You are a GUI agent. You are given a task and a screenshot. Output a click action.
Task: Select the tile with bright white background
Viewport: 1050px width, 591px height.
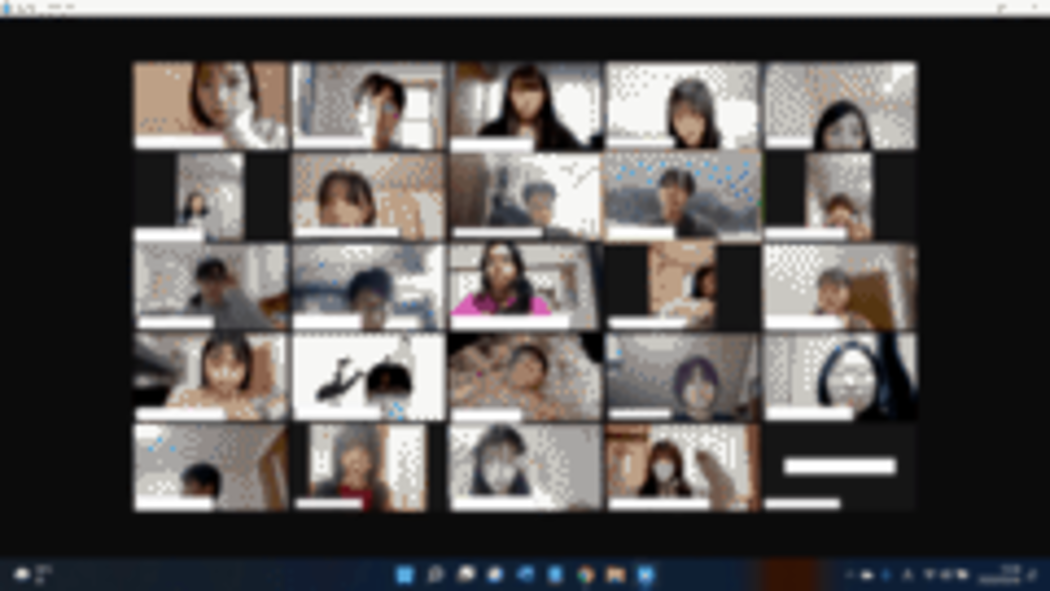point(368,376)
